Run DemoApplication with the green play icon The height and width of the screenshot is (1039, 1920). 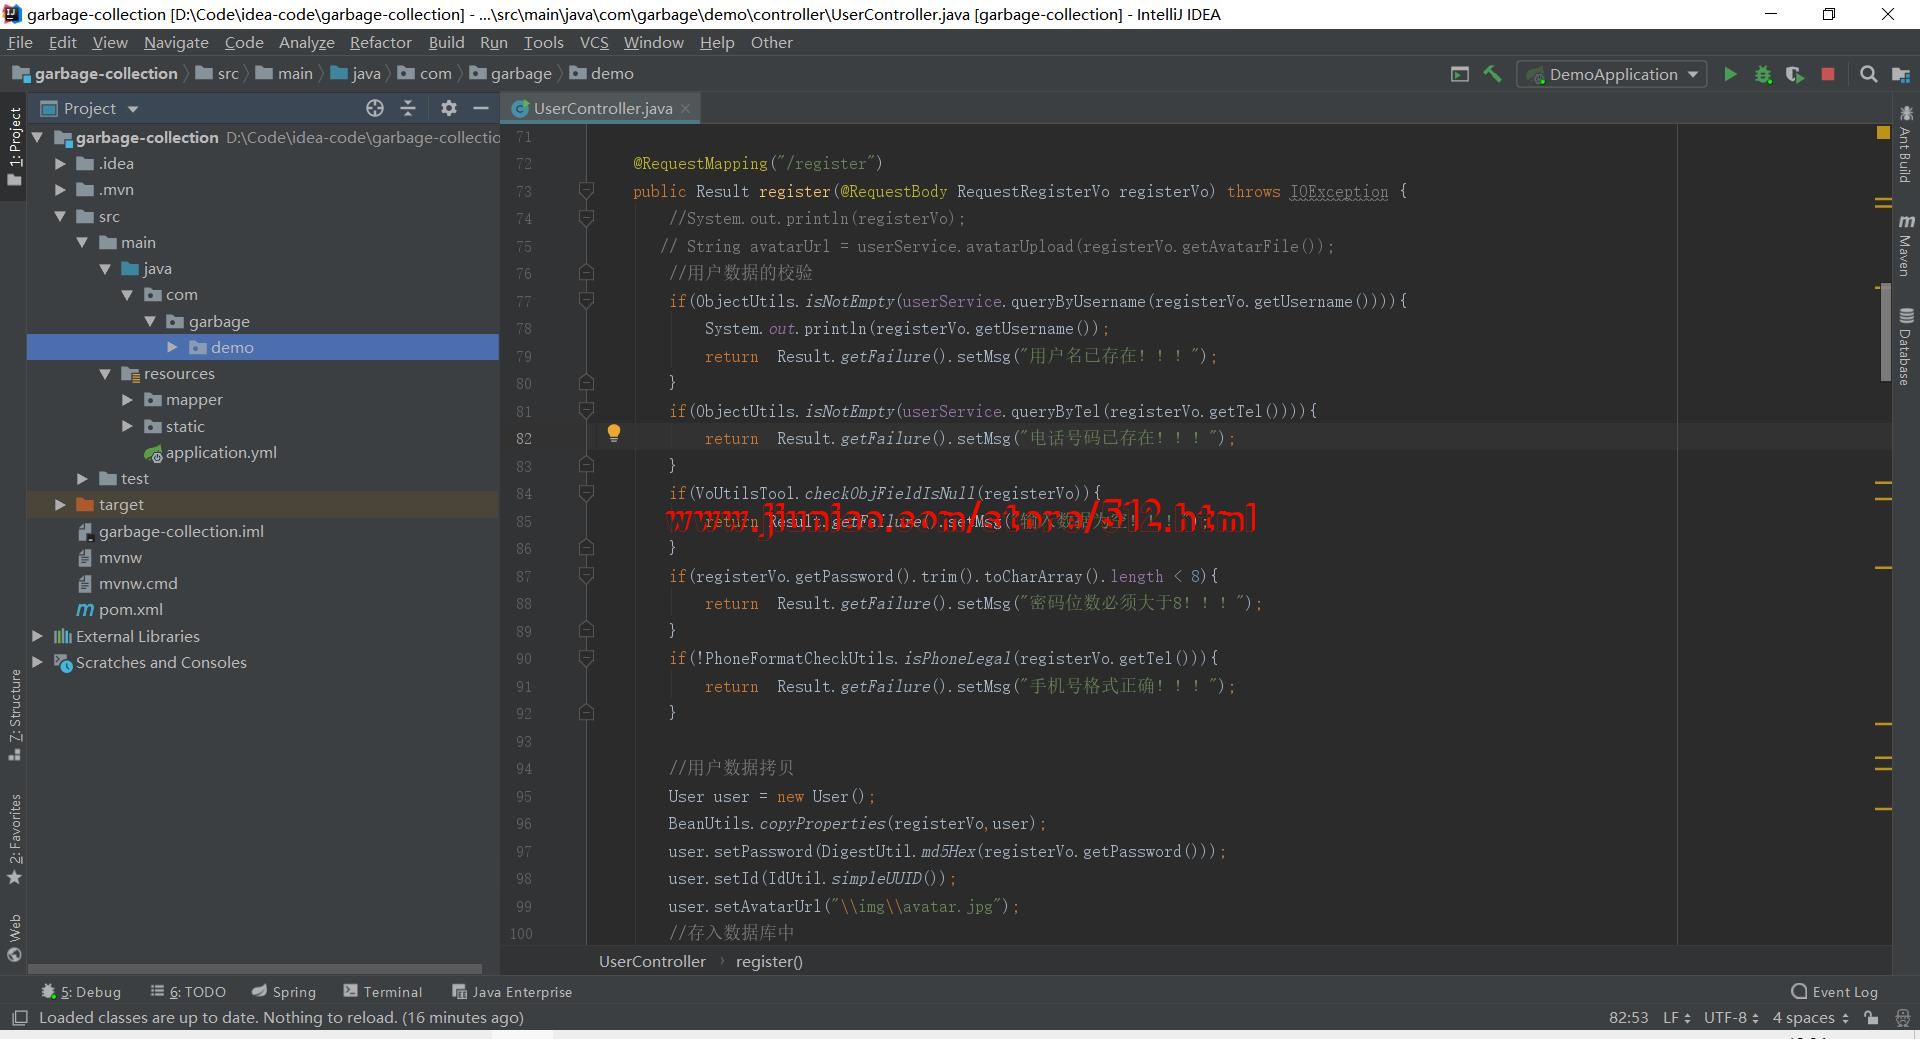click(x=1729, y=74)
